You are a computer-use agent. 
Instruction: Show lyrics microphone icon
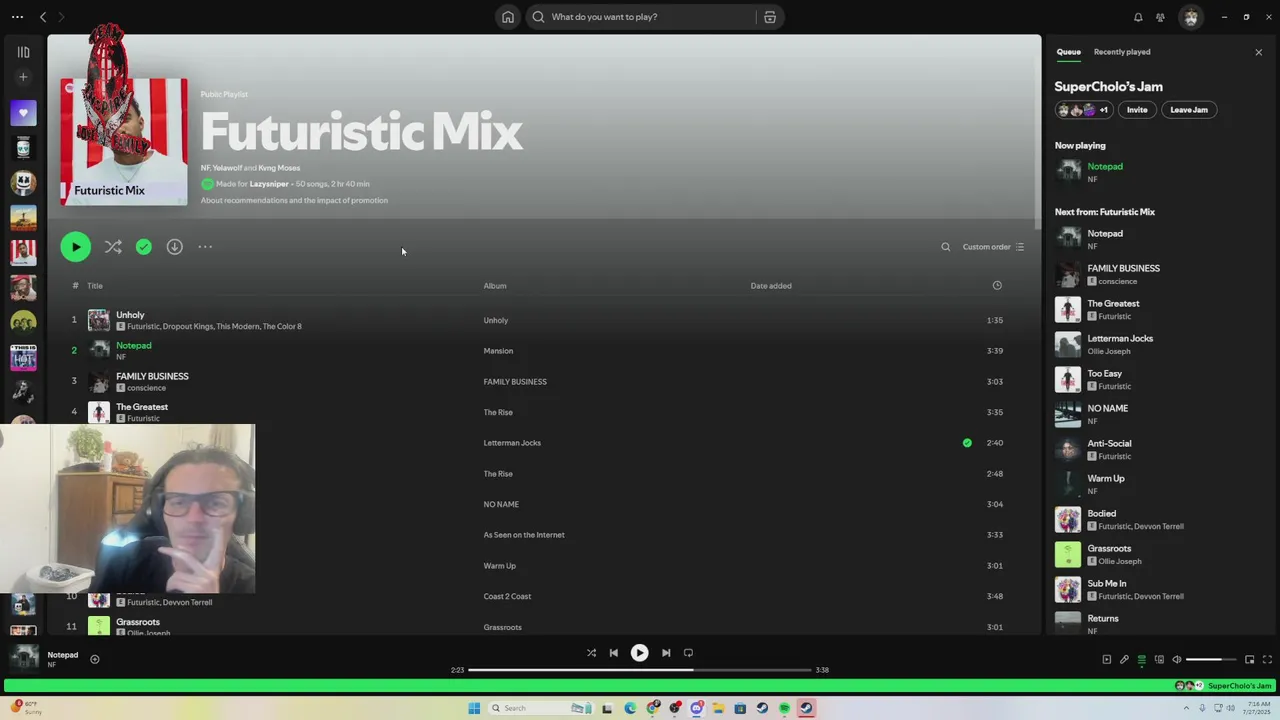pos(1124,660)
